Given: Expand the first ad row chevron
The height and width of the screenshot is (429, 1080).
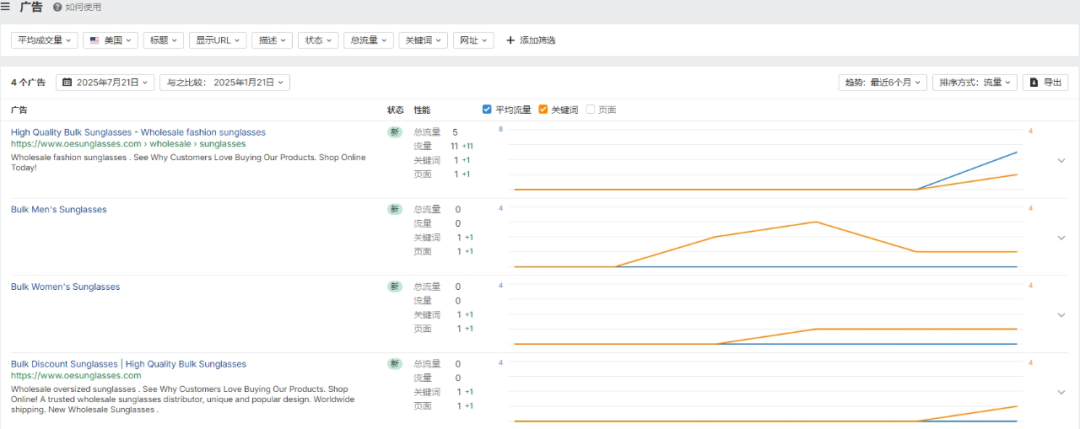Looking at the screenshot, I should (x=1061, y=160).
